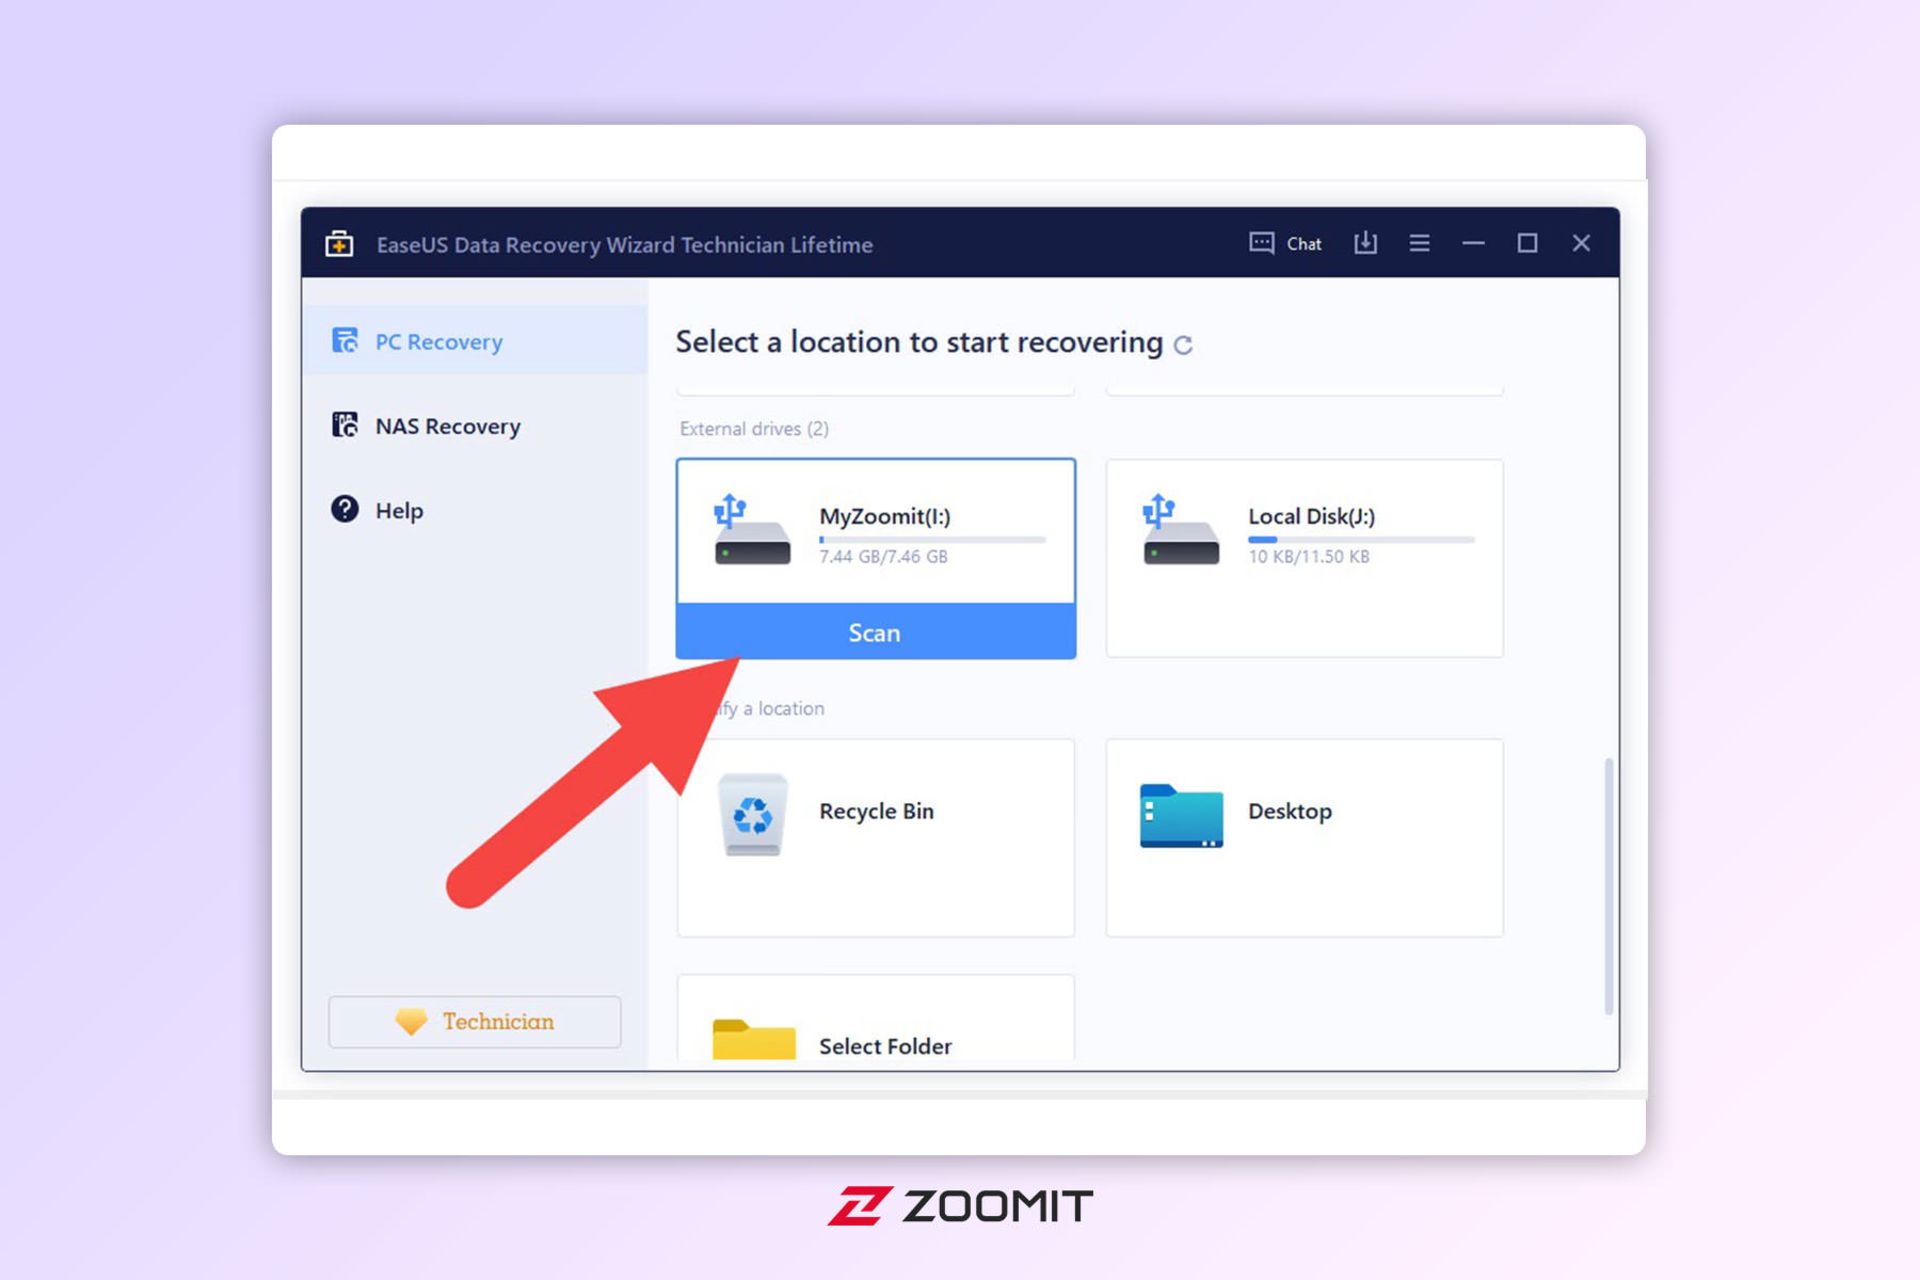Click the NAS Recovery sidebar icon
The height and width of the screenshot is (1280, 1920).
[345, 425]
